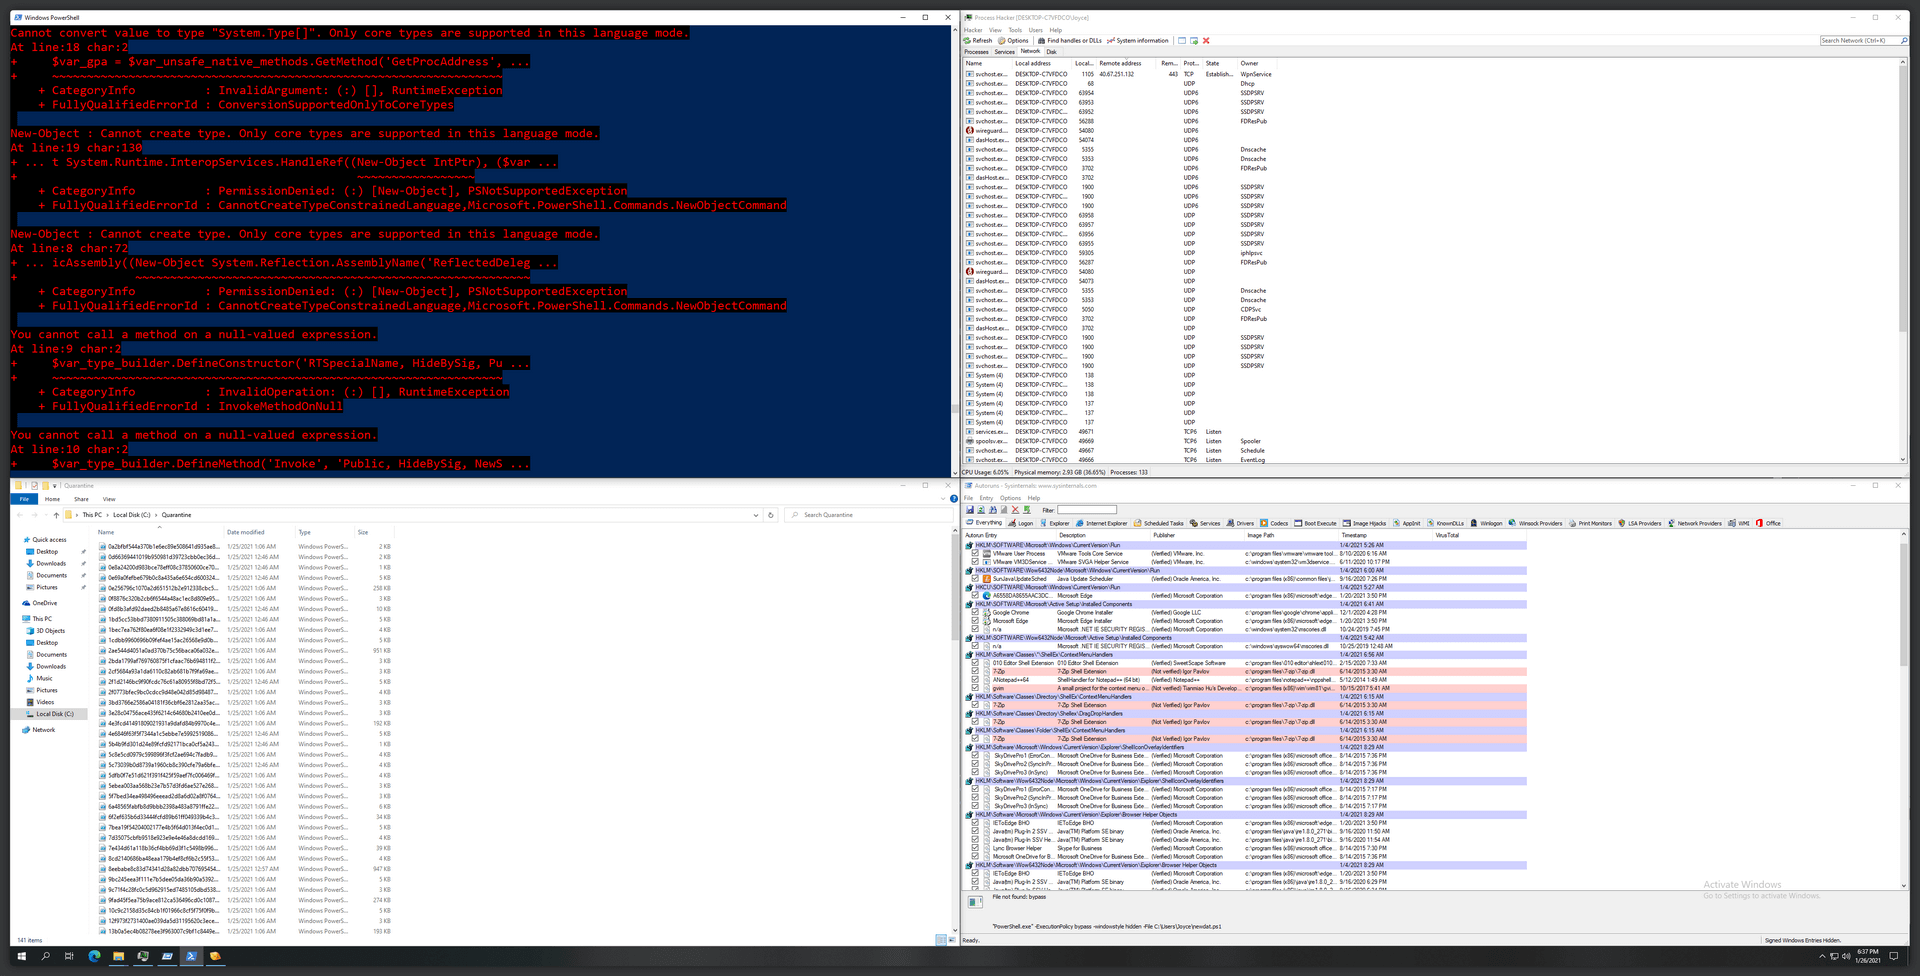The height and width of the screenshot is (976, 1920).
Task: Uncheck the VMware User Process autorun entry
Action: tap(975, 553)
